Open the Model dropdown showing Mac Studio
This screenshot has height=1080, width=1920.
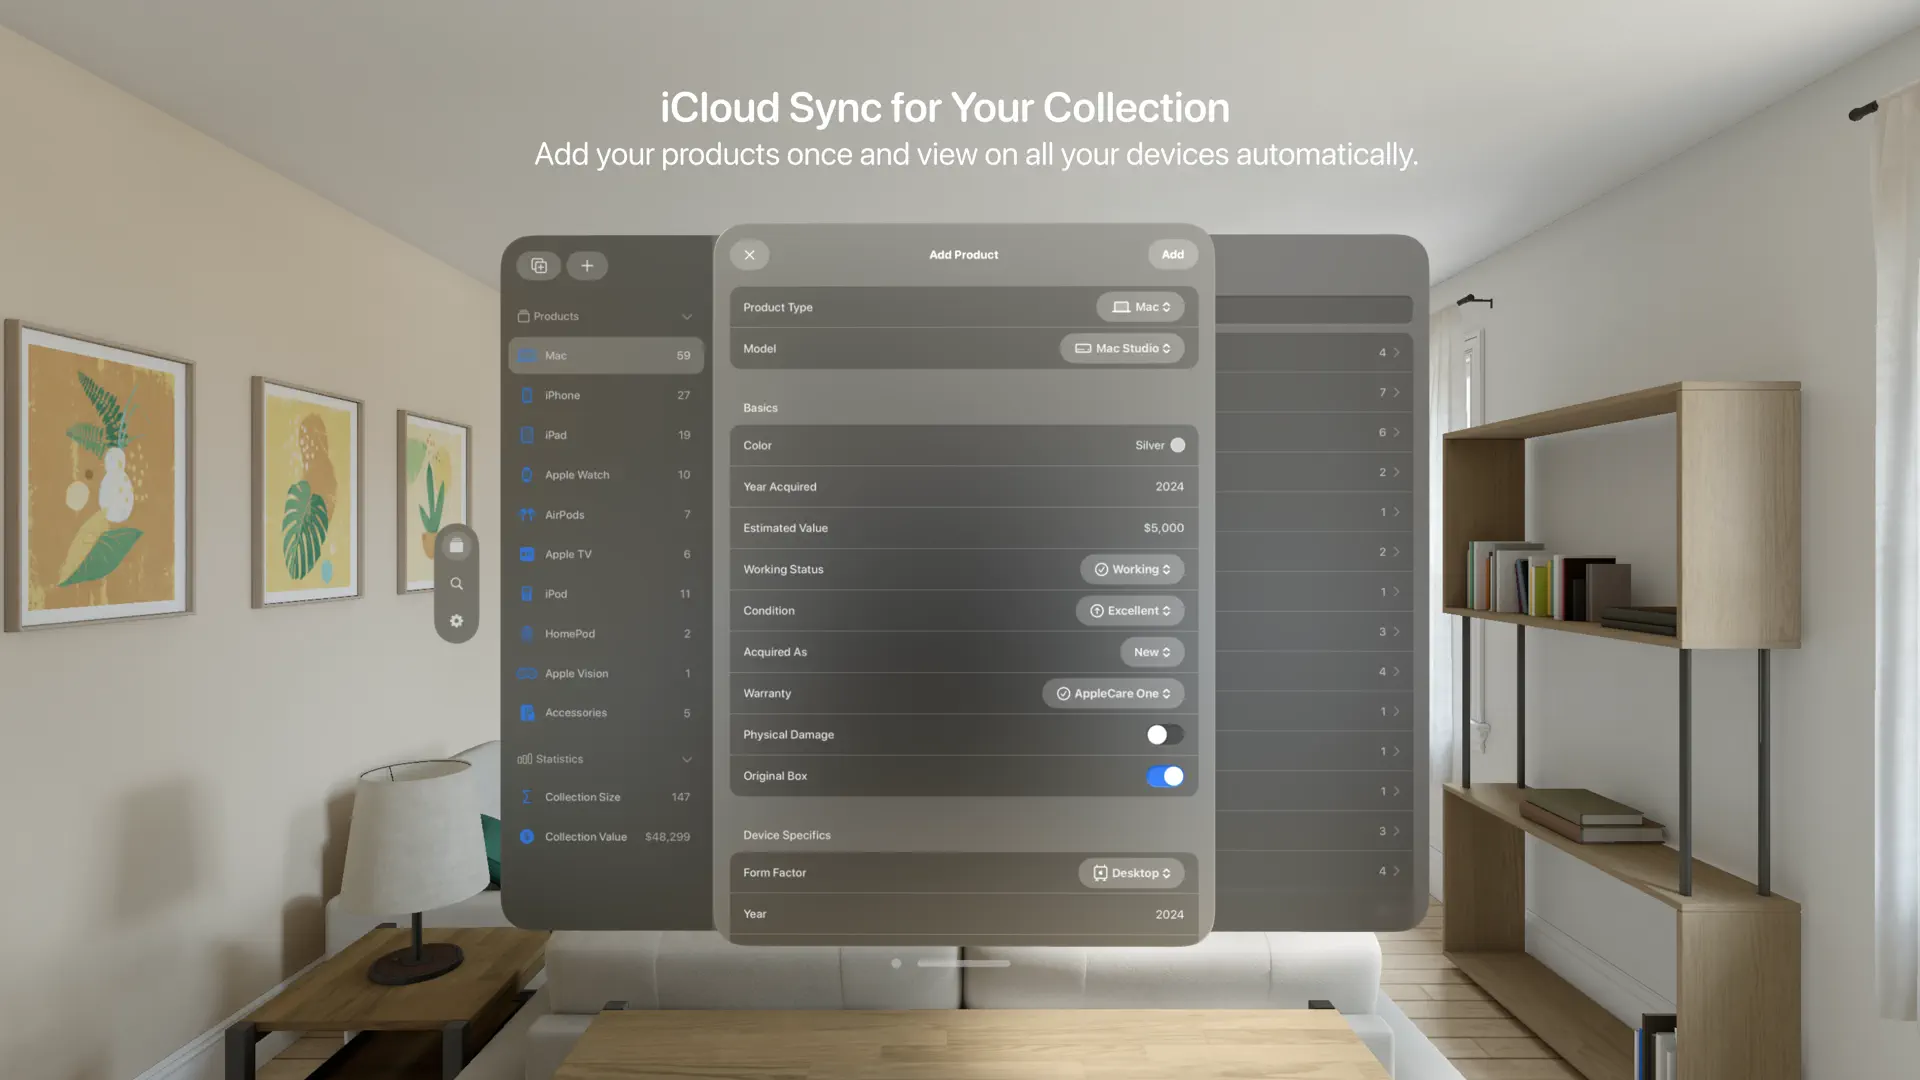tap(1122, 348)
